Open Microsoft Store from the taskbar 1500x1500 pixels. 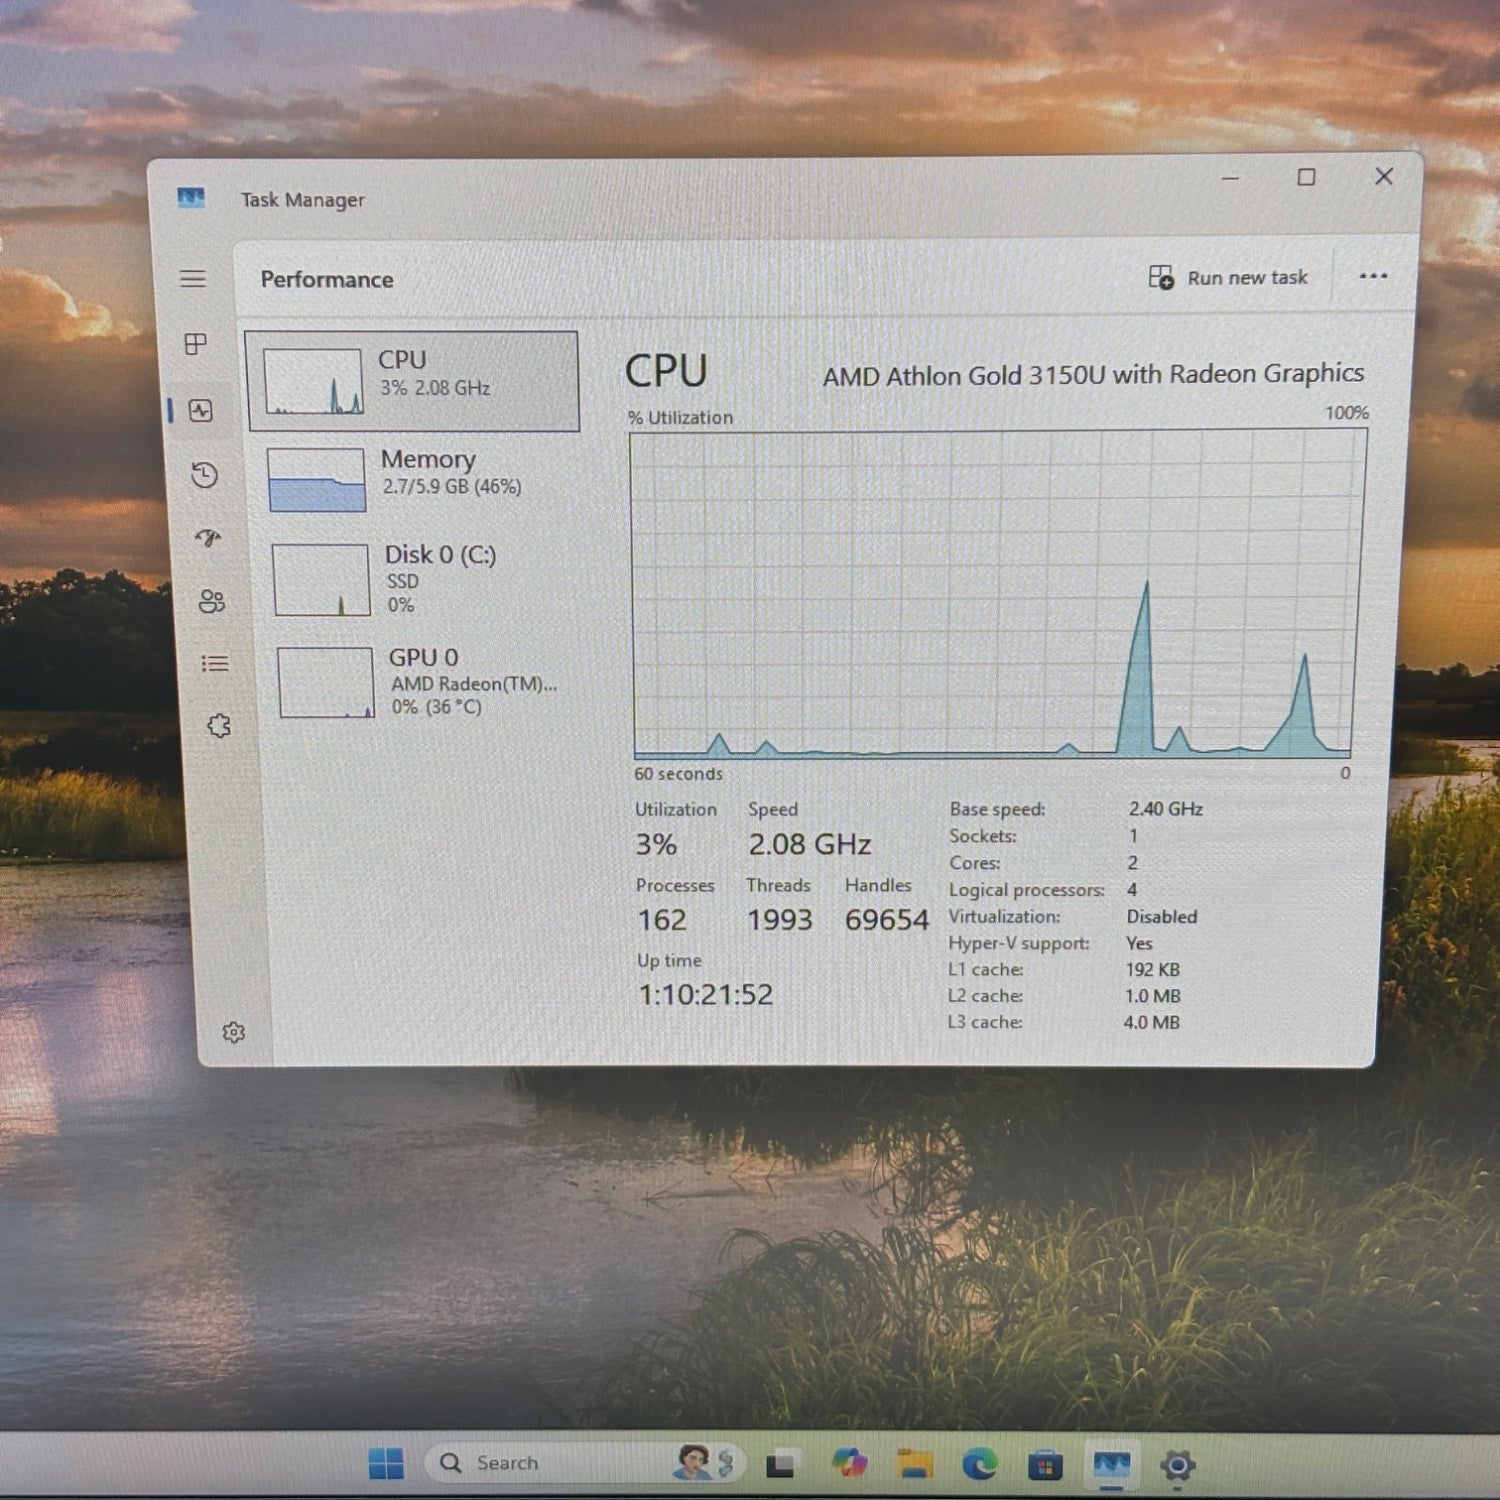click(x=1045, y=1466)
